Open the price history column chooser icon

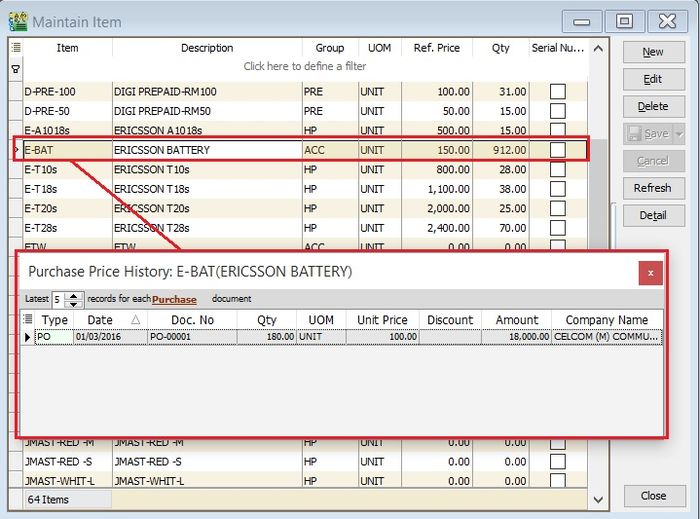pyautogui.click(x=28, y=320)
